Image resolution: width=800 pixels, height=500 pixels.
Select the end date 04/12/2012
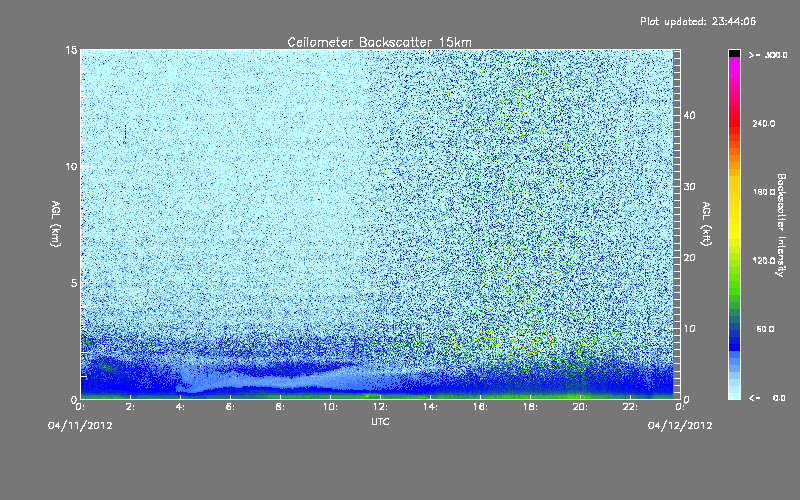coord(680,426)
